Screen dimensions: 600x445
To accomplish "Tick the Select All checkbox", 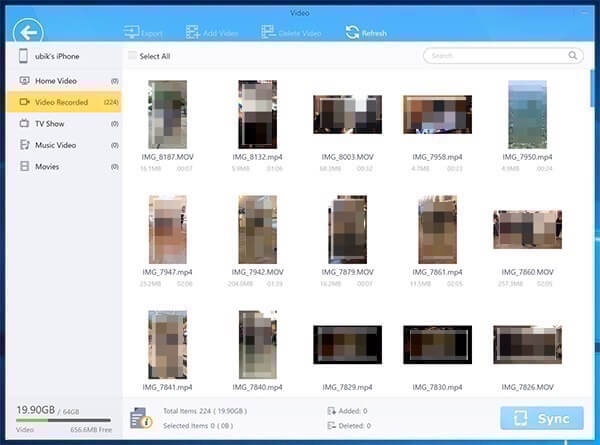I will 133,56.
